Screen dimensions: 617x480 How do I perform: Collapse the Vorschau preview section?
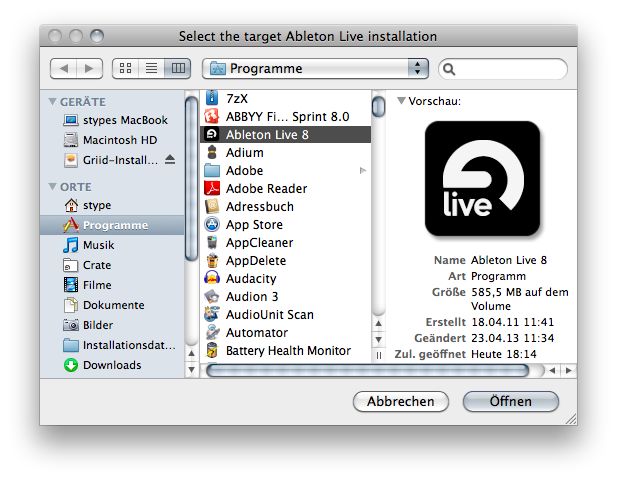tap(401, 101)
